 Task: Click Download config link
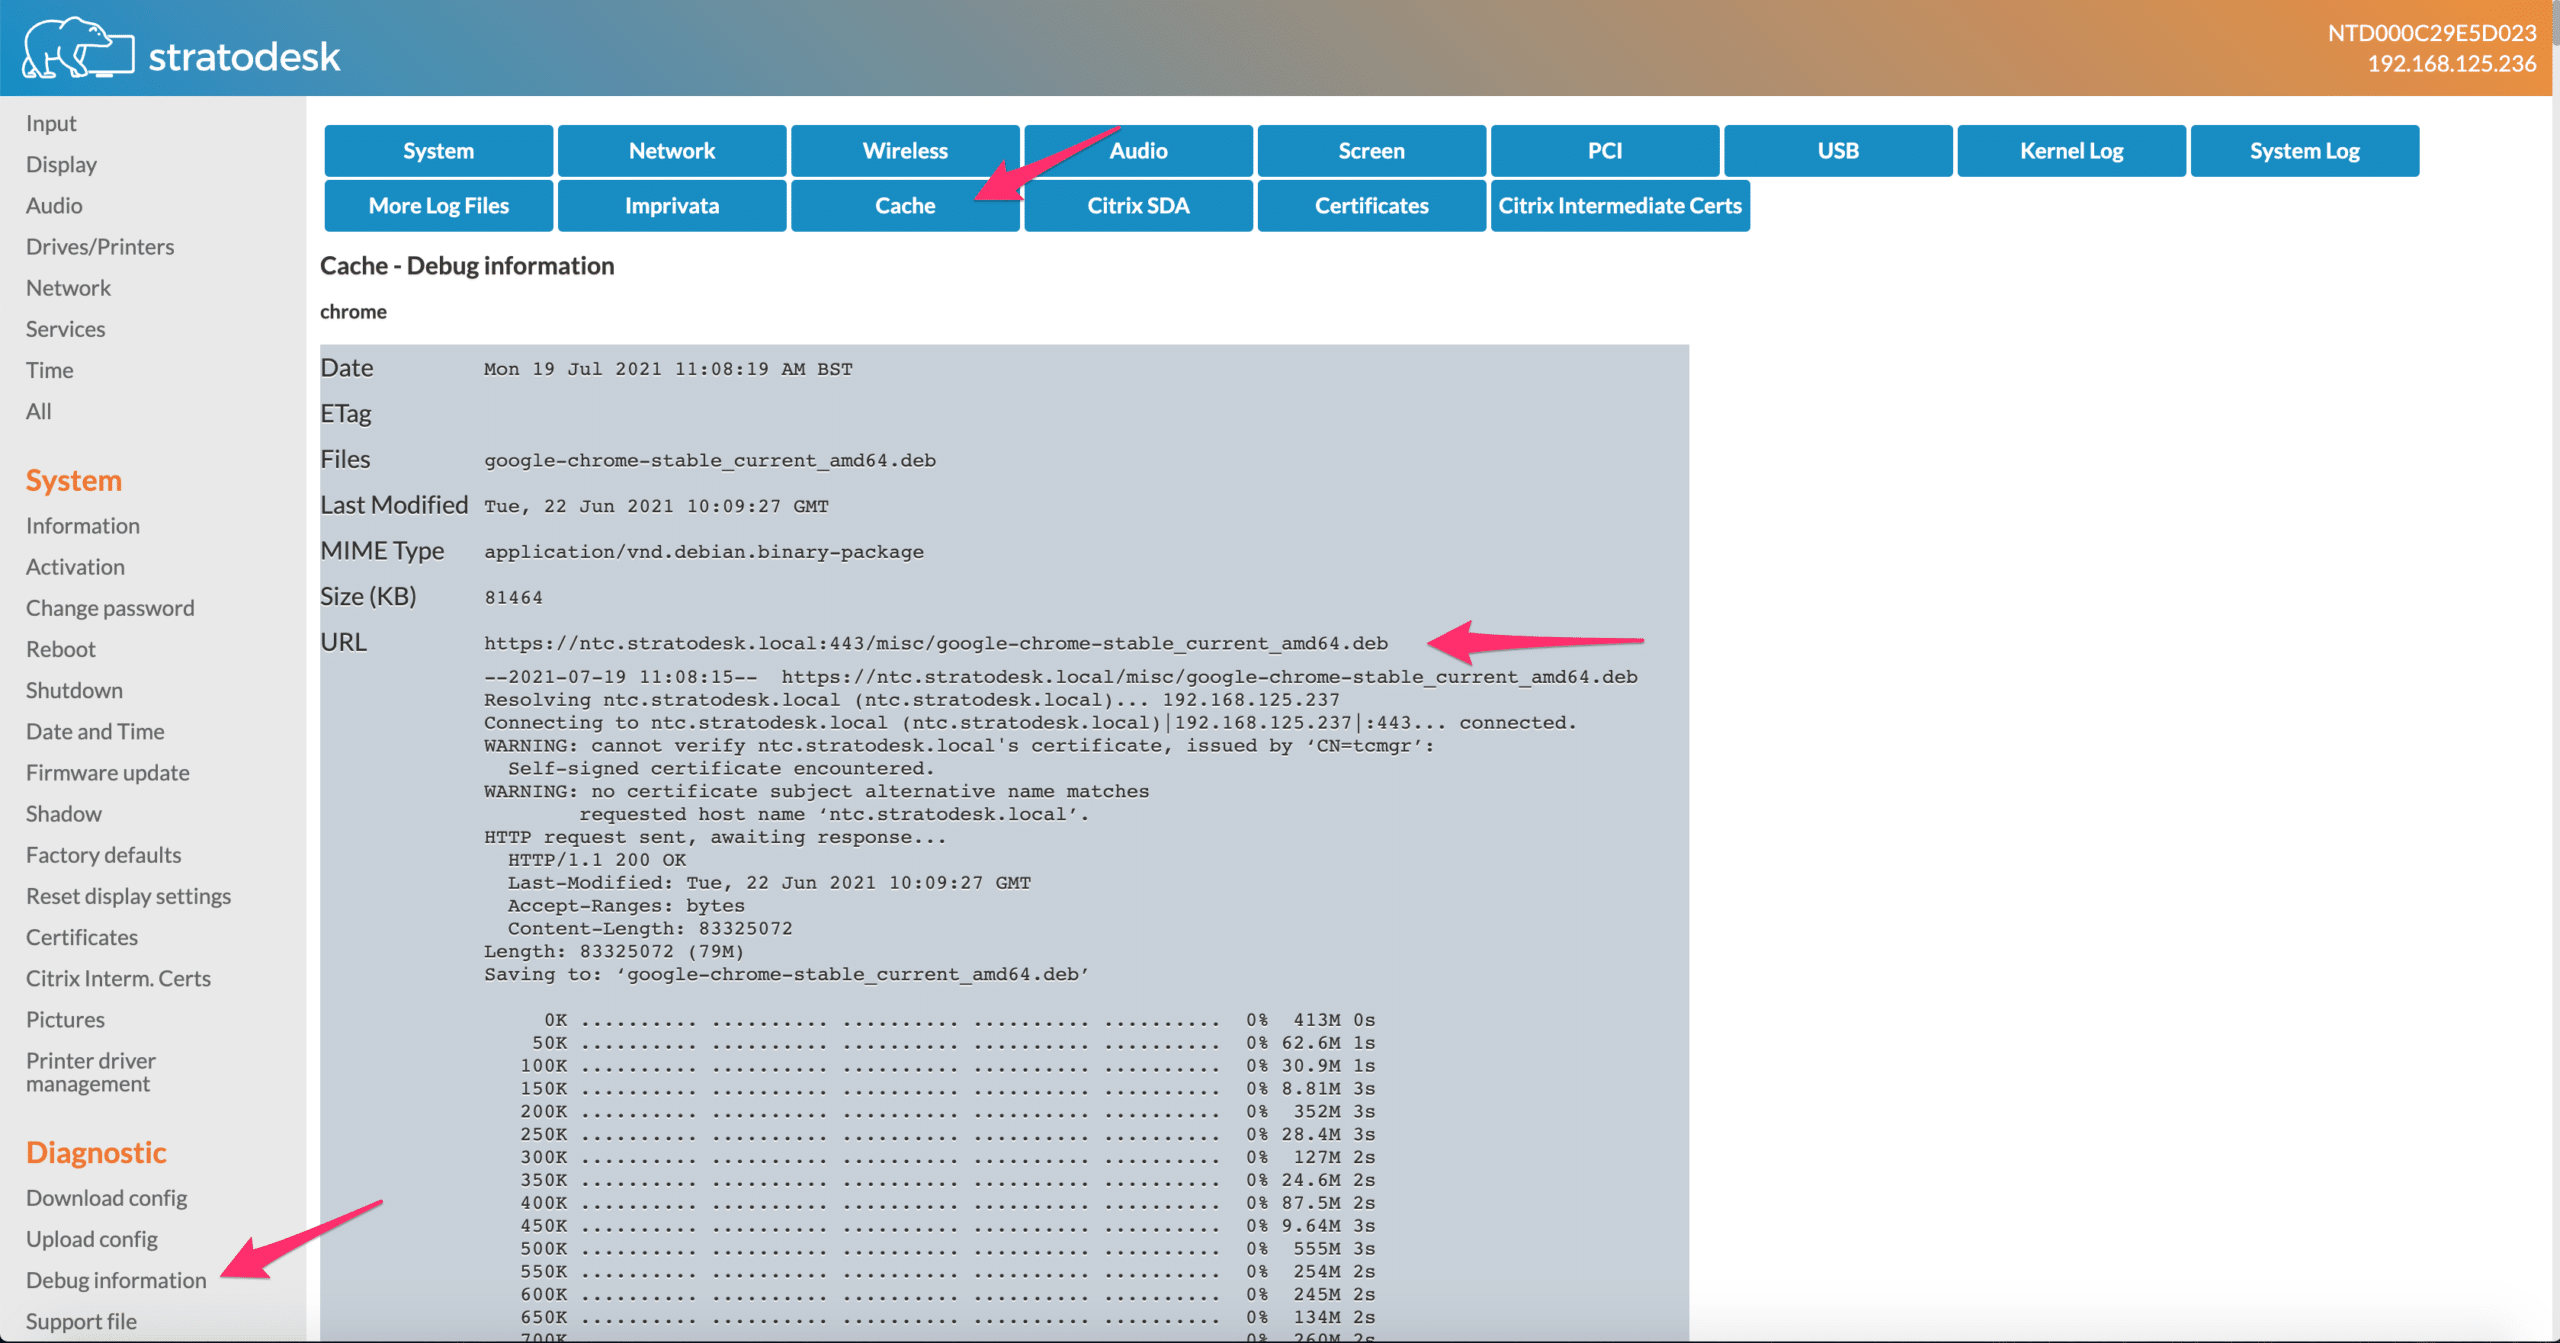pos(107,1197)
